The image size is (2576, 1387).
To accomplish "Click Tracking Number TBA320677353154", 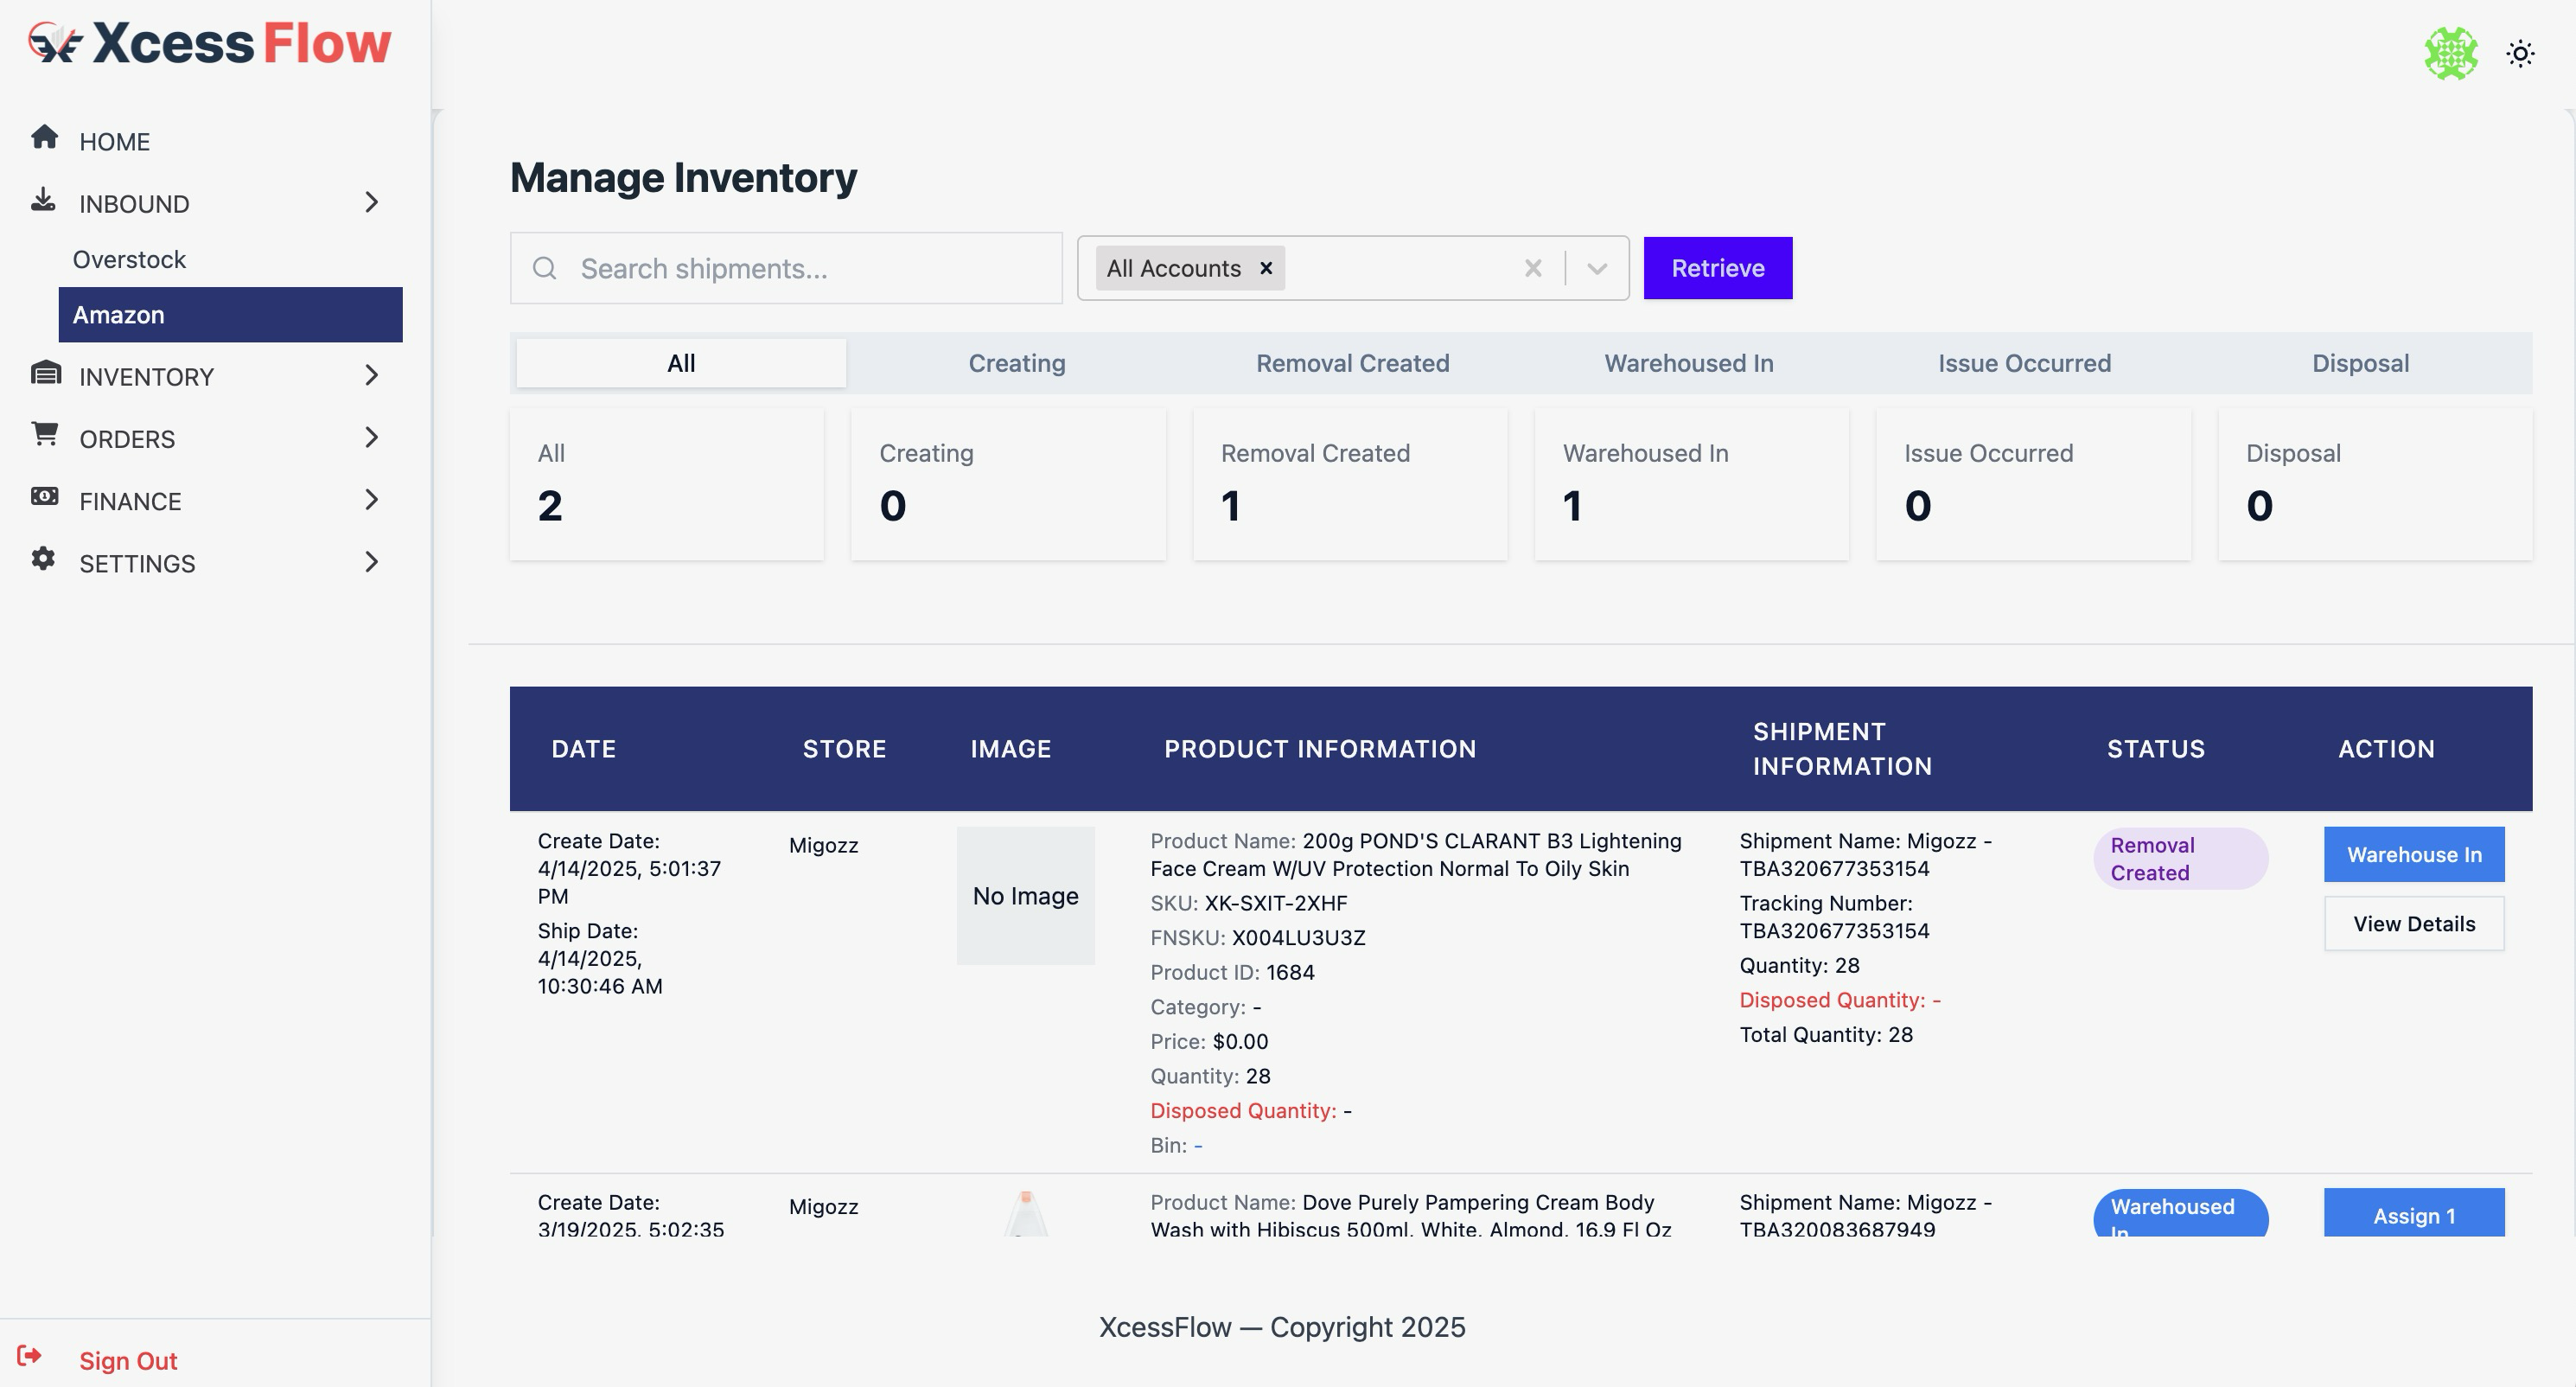I will point(1835,917).
